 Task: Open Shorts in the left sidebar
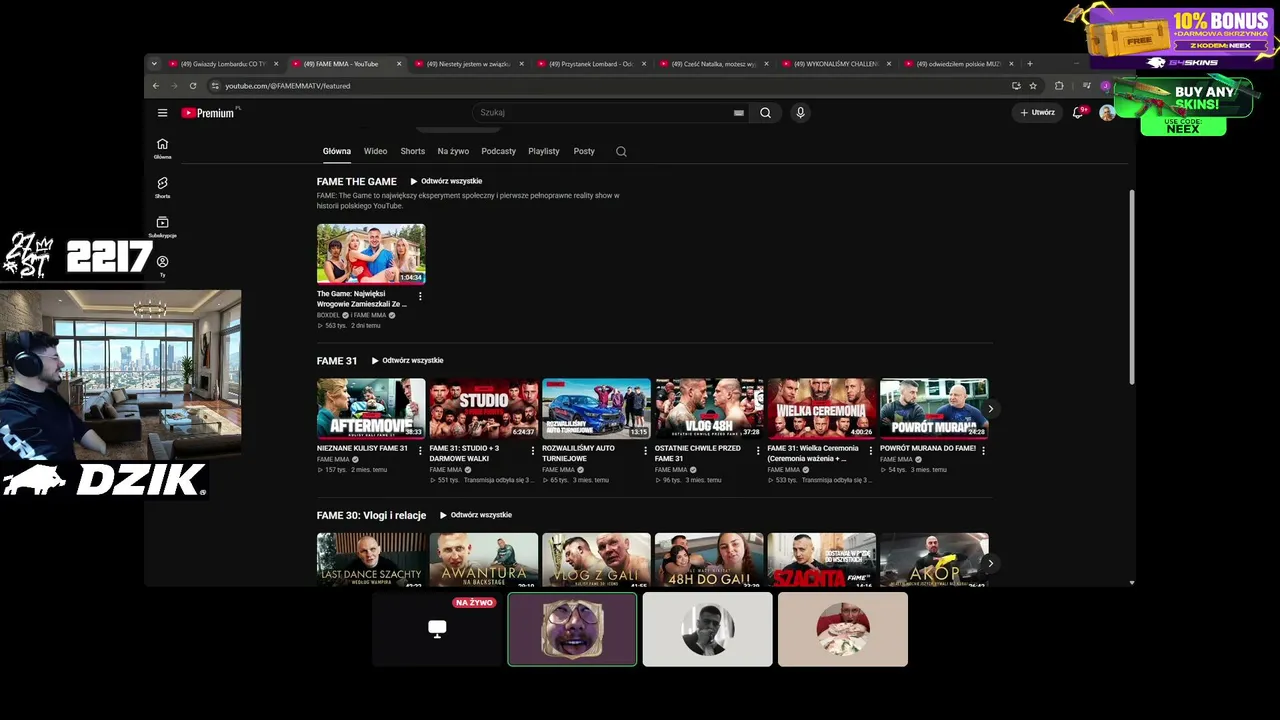(x=162, y=187)
